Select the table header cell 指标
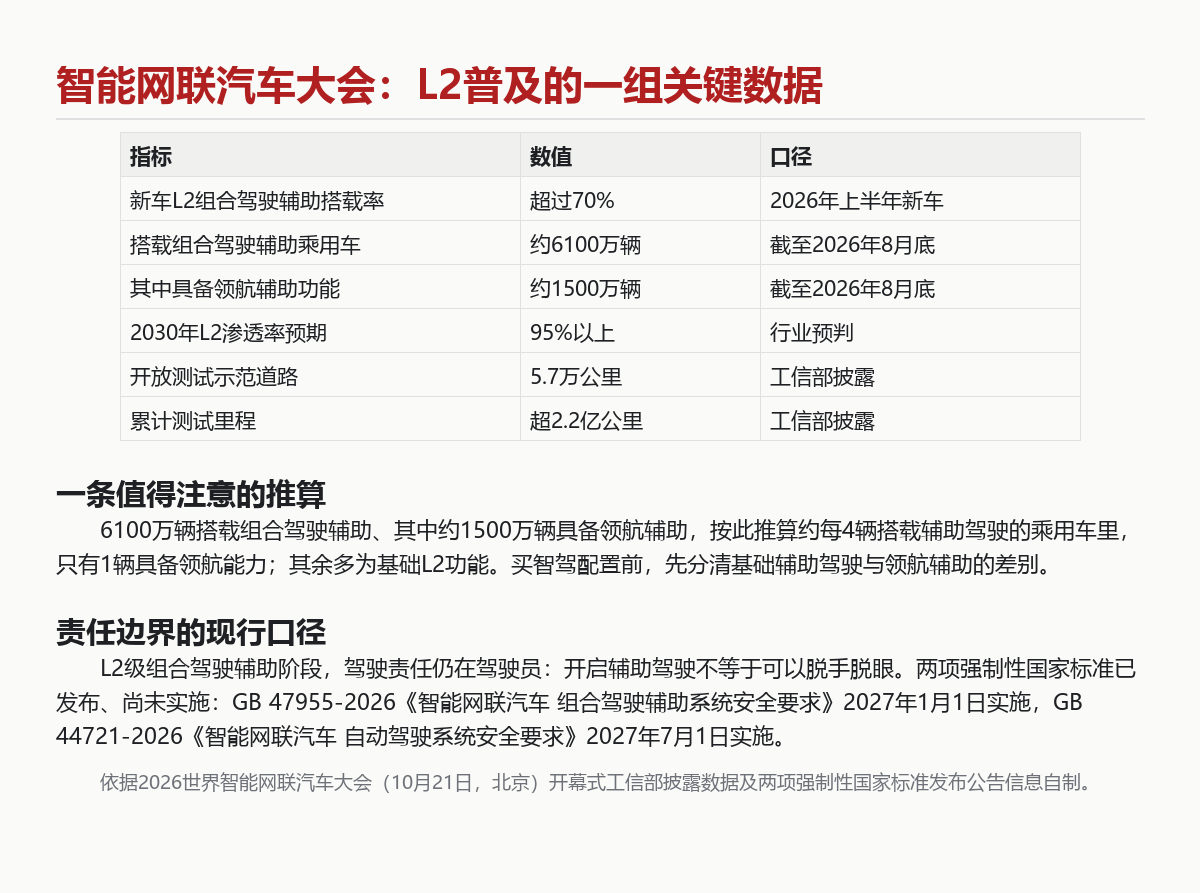This screenshot has height=893, width=1200. pyautogui.click(x=320, y=155)
